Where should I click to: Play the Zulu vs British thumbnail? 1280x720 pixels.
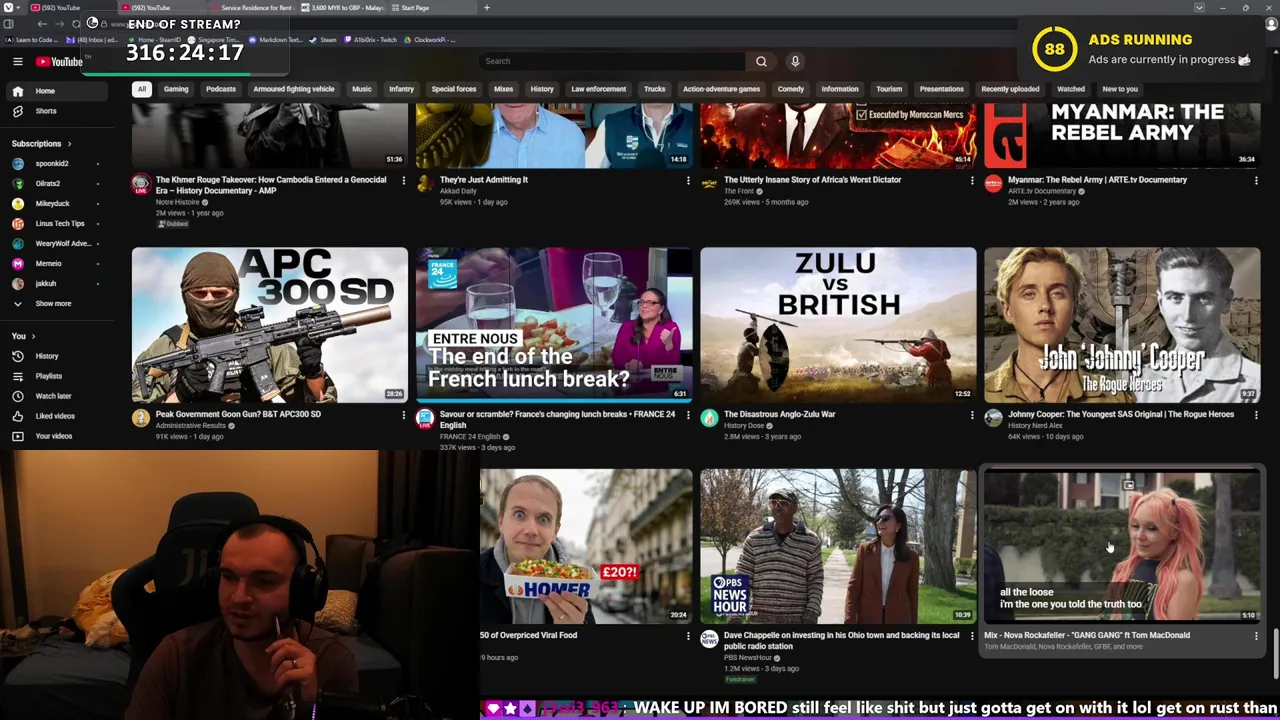[838, 325]
